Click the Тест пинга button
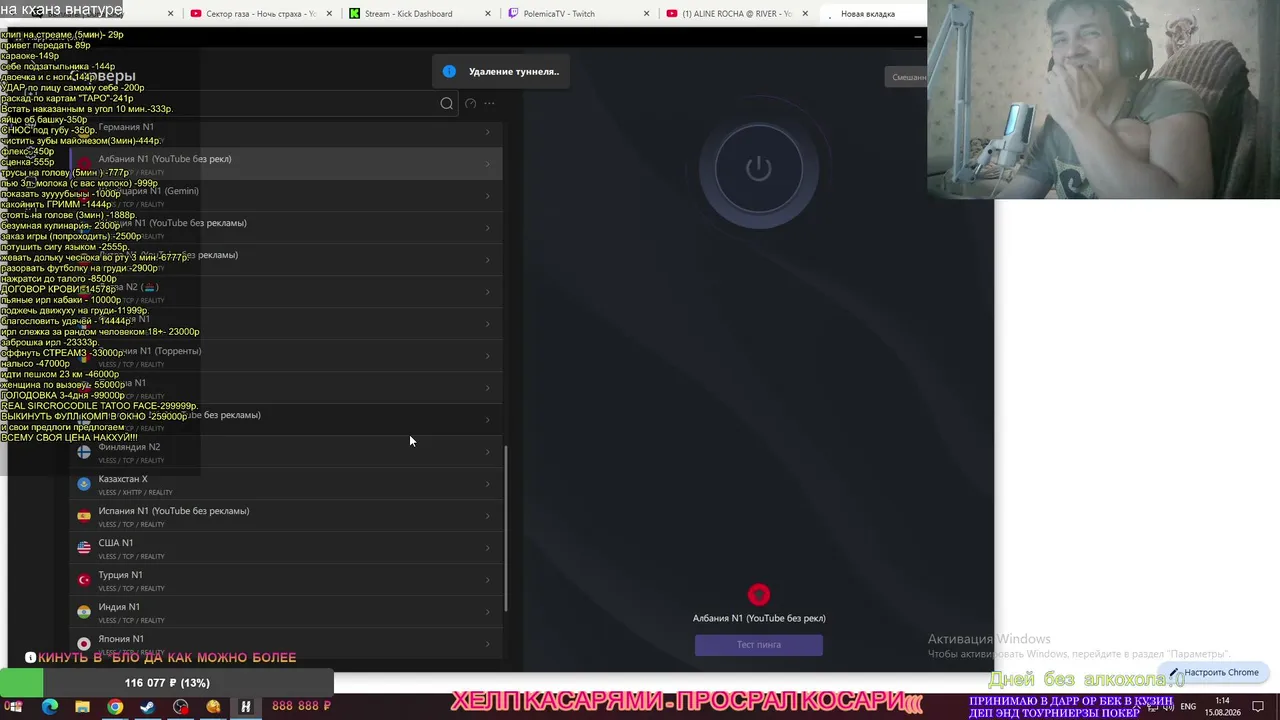 click(x=759, y=645)
